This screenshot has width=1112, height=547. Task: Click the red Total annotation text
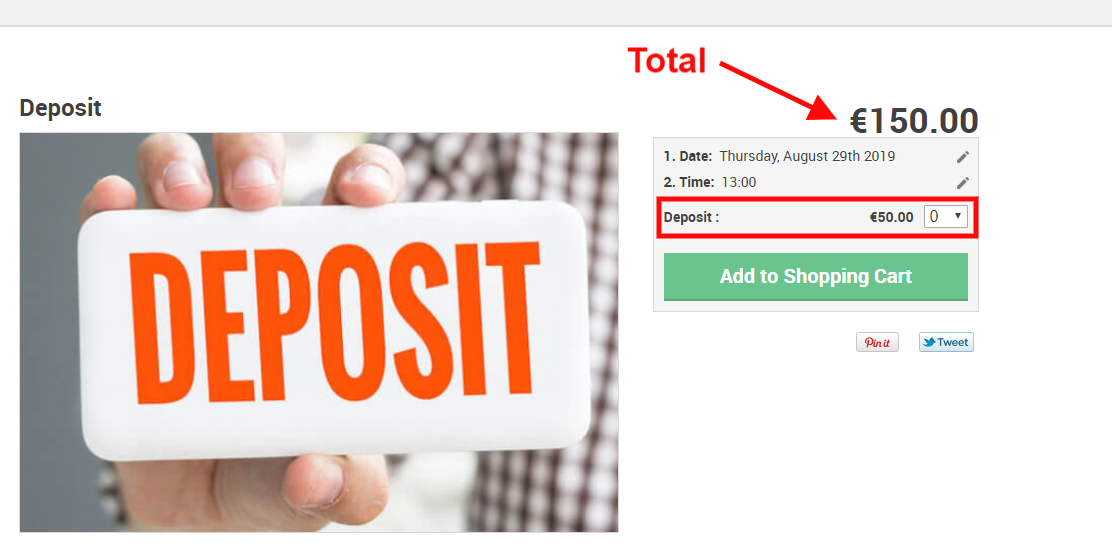667,61
